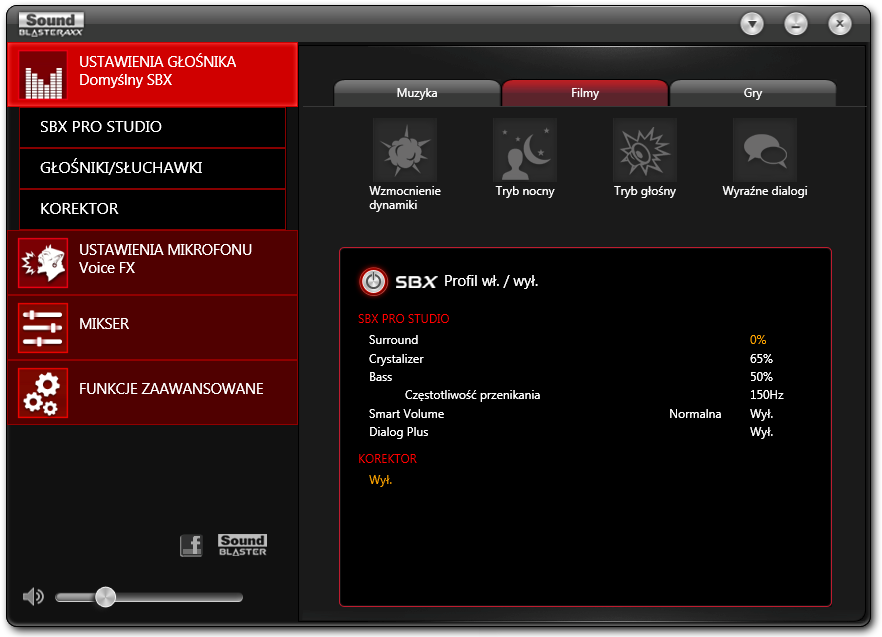Choose the Tryb głośny speaker icon

[645, 150]
